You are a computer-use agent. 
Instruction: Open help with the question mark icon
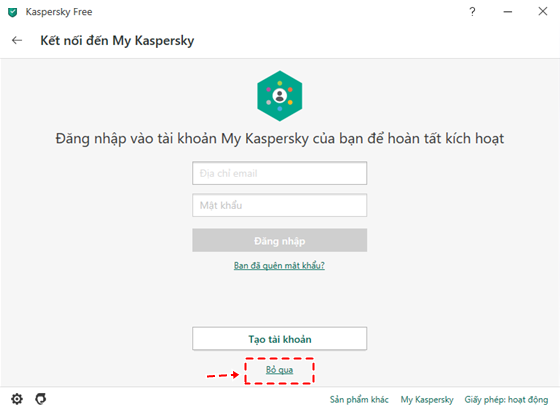pos(472,12)
